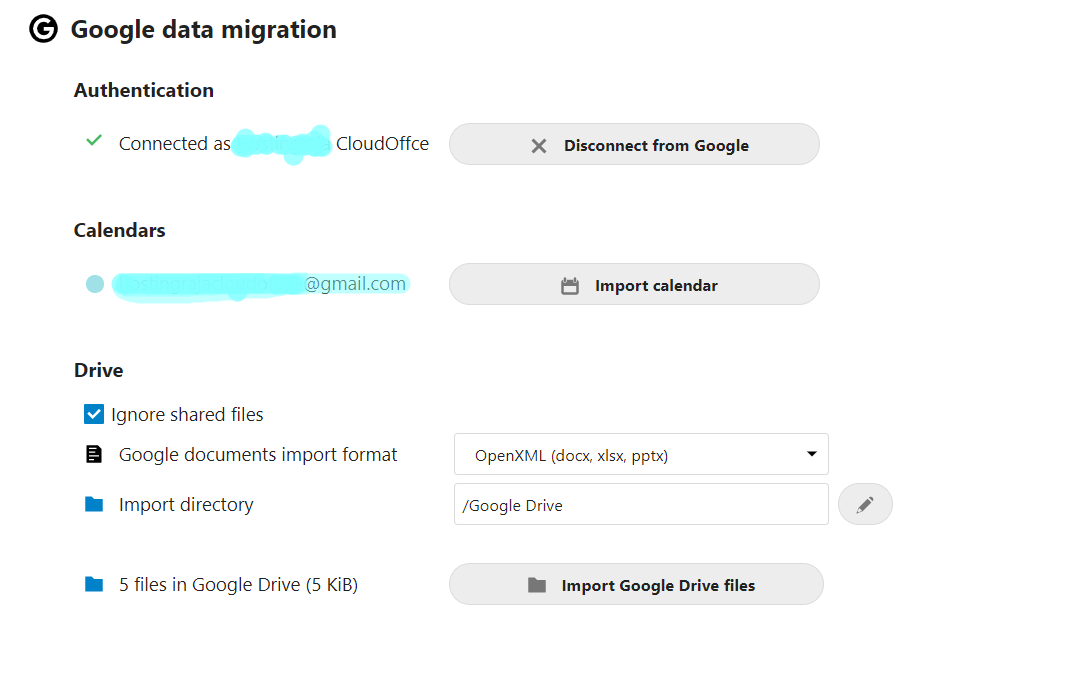This screenshot has width=1085, height=694.
Task: Toggle the Ignore shared files checkbox
Action: 94,414
